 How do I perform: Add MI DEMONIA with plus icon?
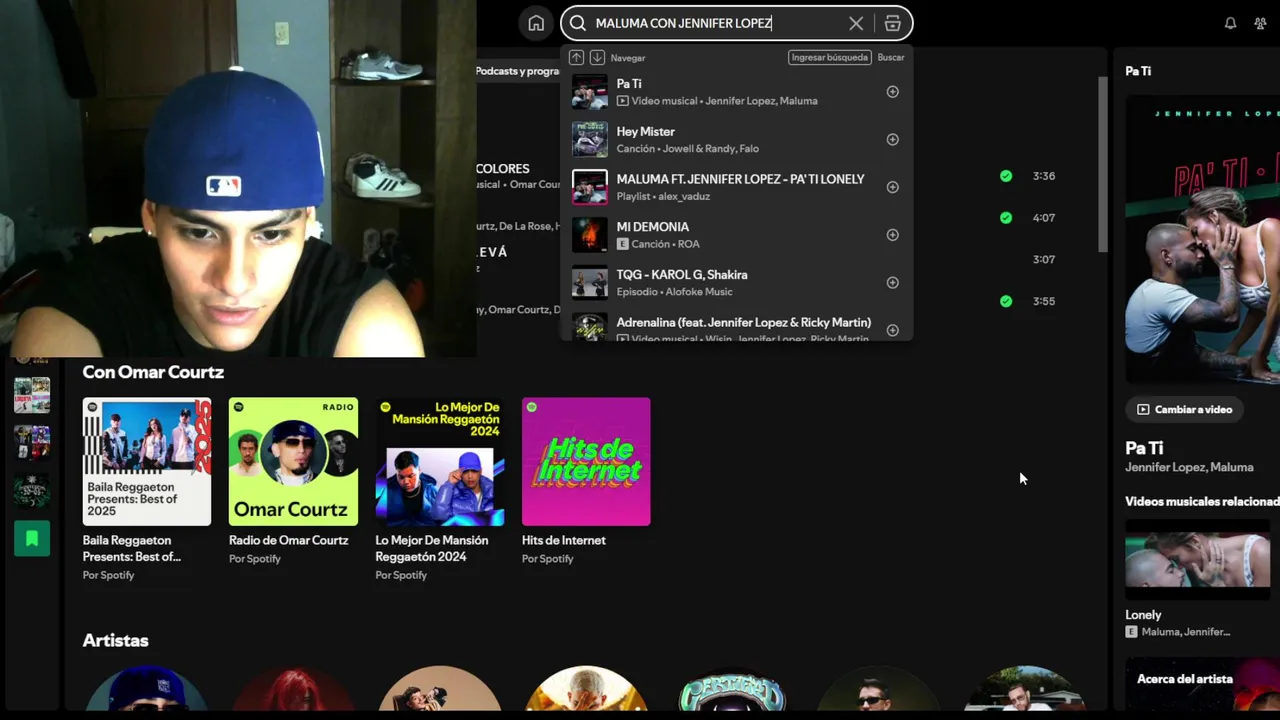point(893,235)
